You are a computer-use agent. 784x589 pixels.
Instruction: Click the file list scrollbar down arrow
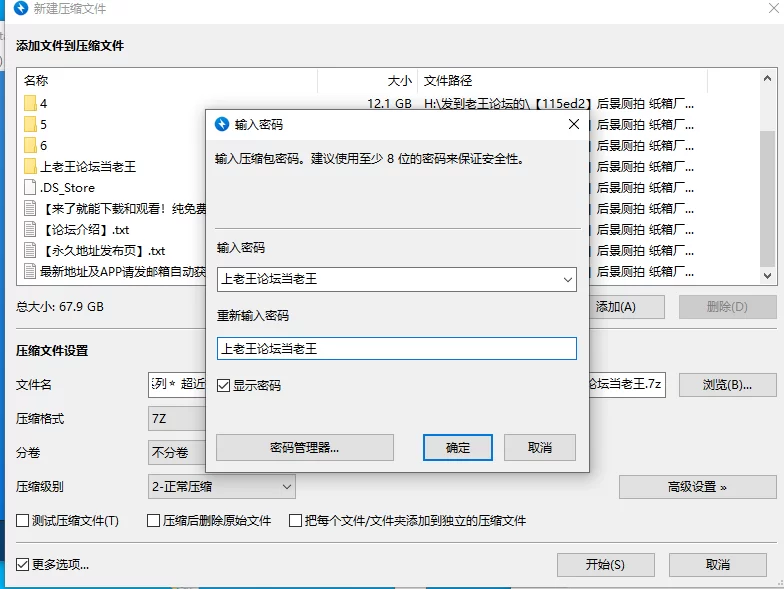click(x=768, y=276)
